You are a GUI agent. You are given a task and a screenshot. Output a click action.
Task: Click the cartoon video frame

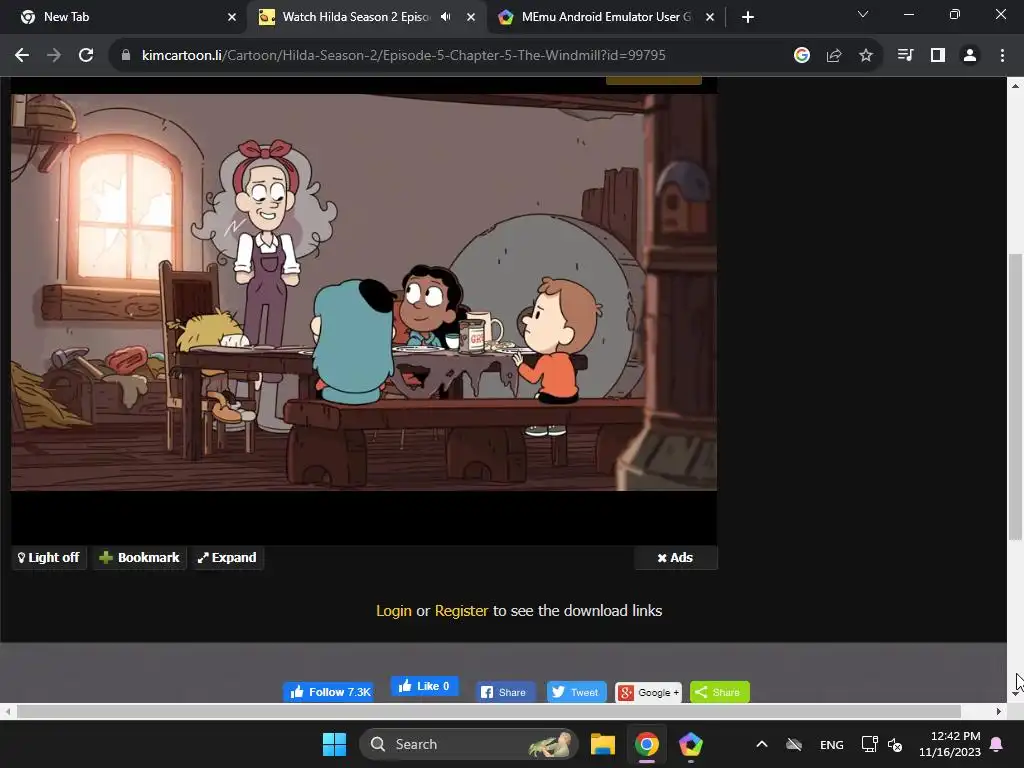point(364,292)
